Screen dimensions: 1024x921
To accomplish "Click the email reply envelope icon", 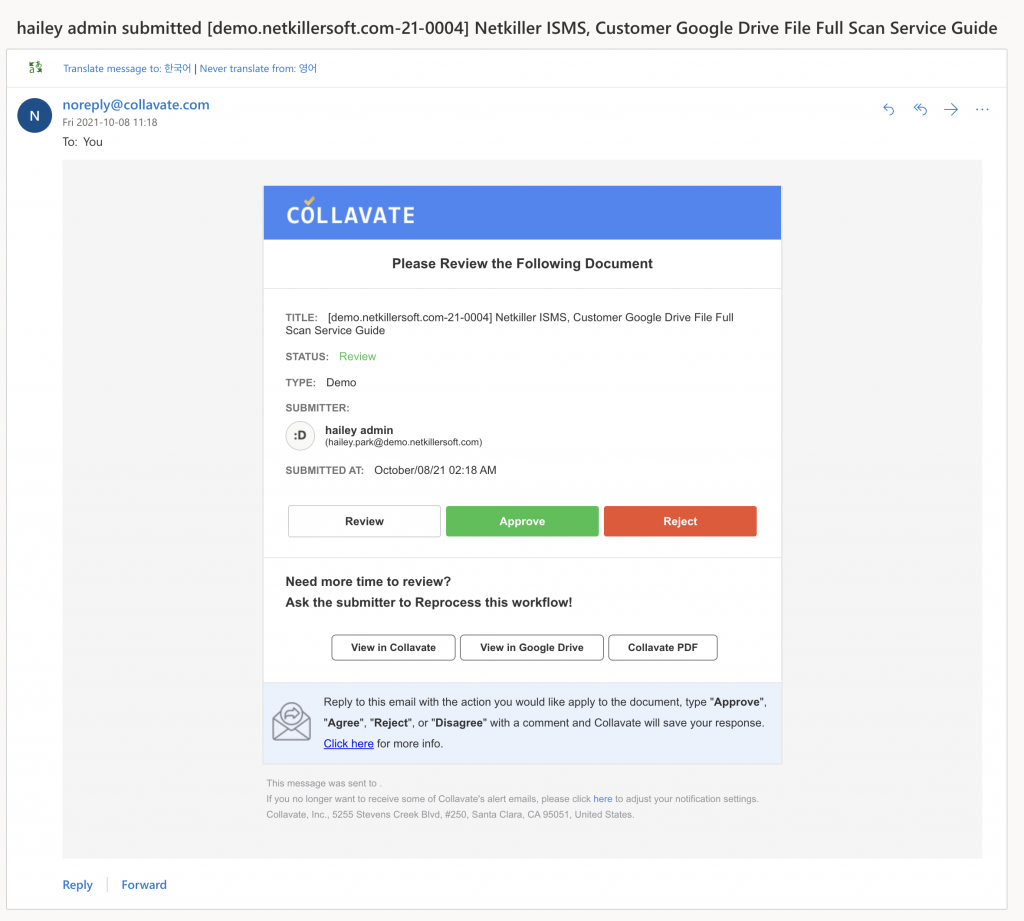I will point(291,722).
